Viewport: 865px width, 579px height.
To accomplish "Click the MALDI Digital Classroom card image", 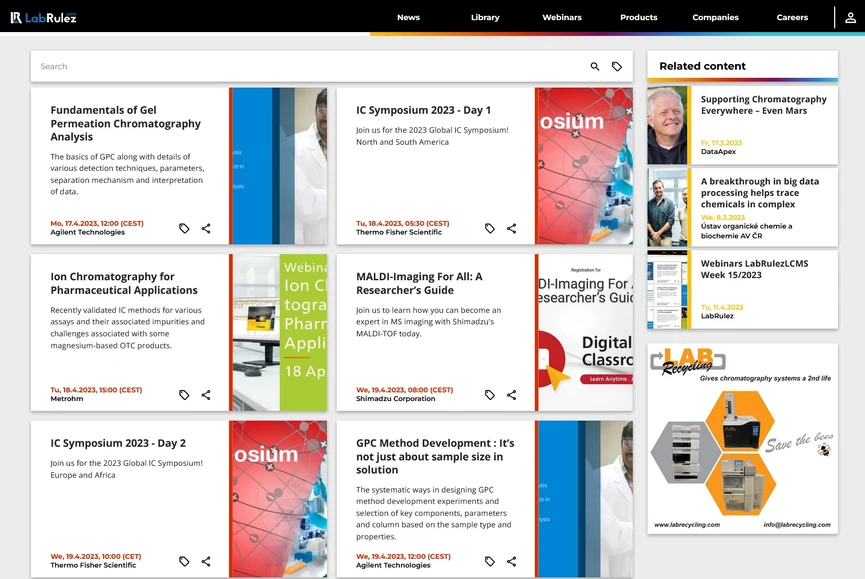I will click(585, 333).
